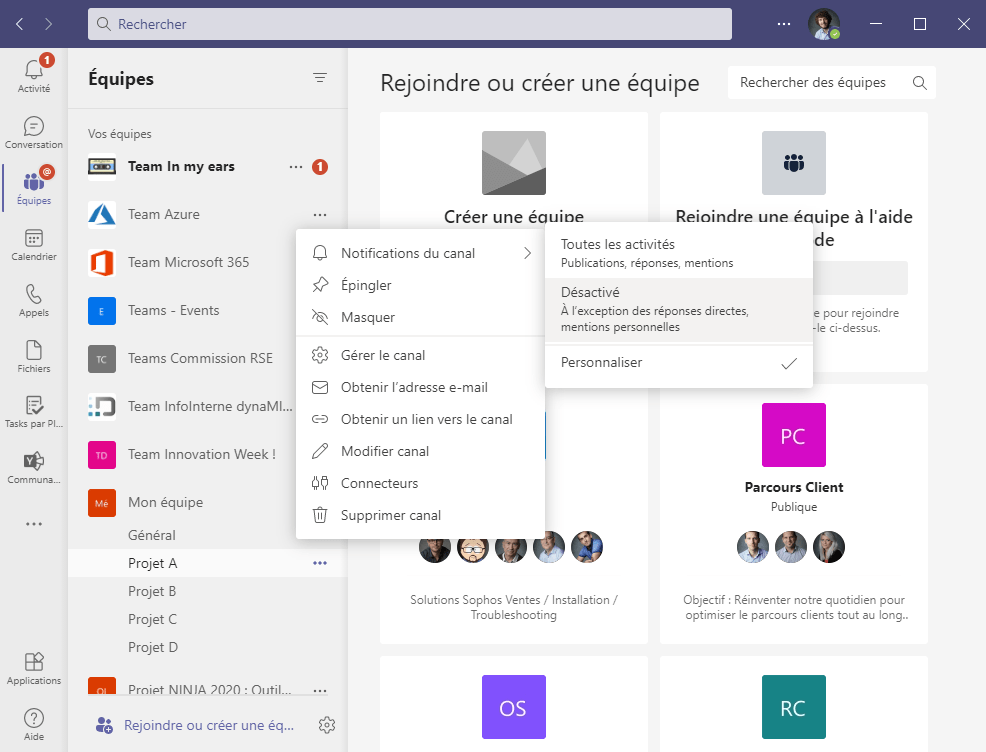Choose Supprimer canal

[421, 516]
